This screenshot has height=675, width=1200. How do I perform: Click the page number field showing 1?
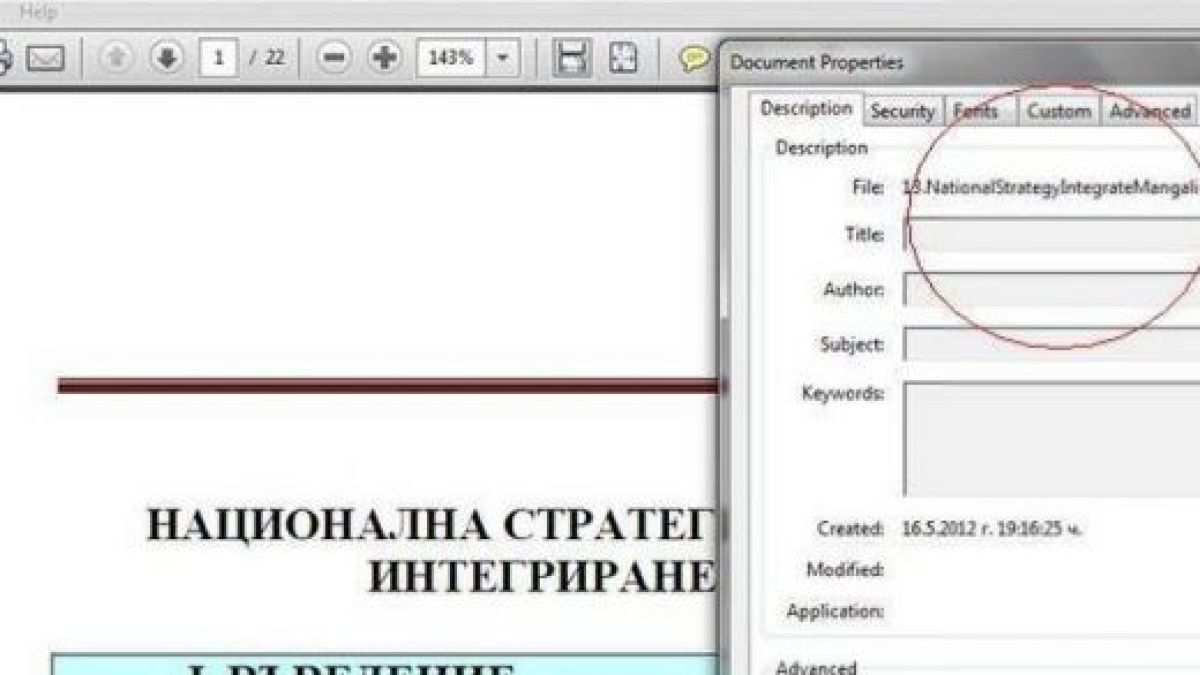pos(218,58)
